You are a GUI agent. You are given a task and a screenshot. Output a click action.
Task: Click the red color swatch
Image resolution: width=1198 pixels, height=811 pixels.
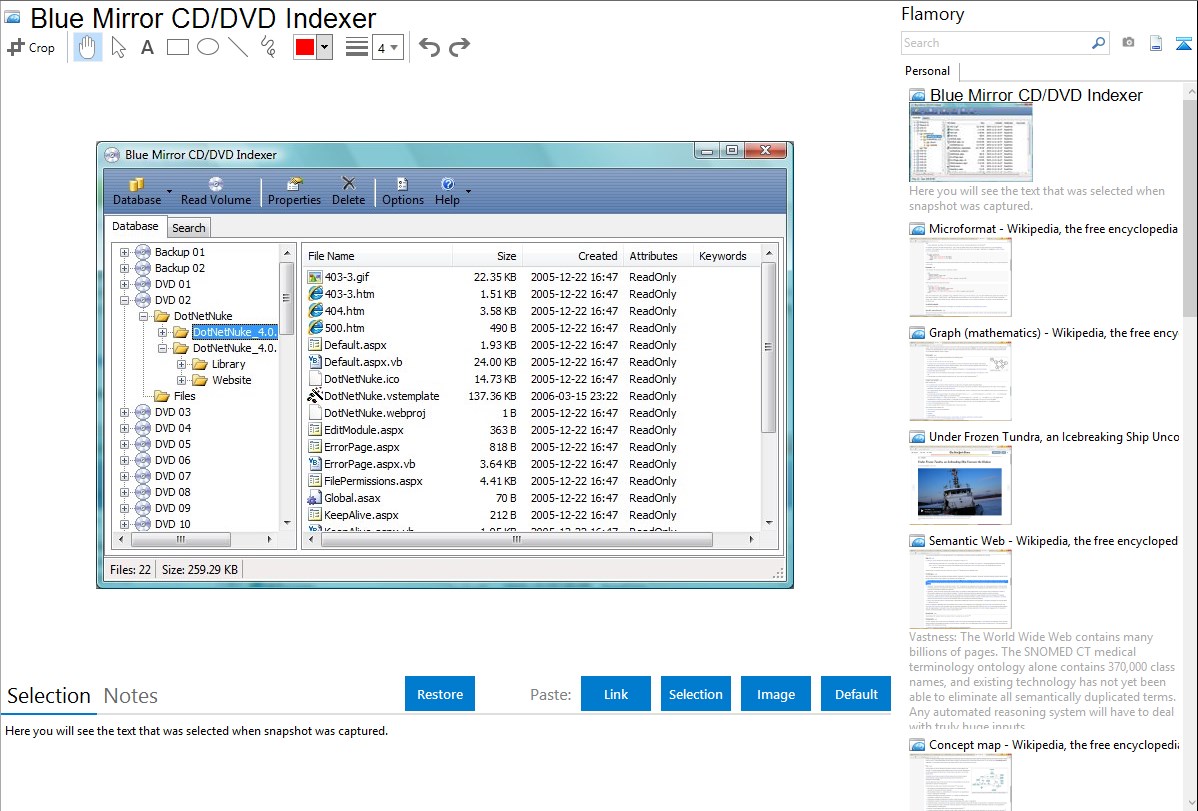click(x=305, y=47)
